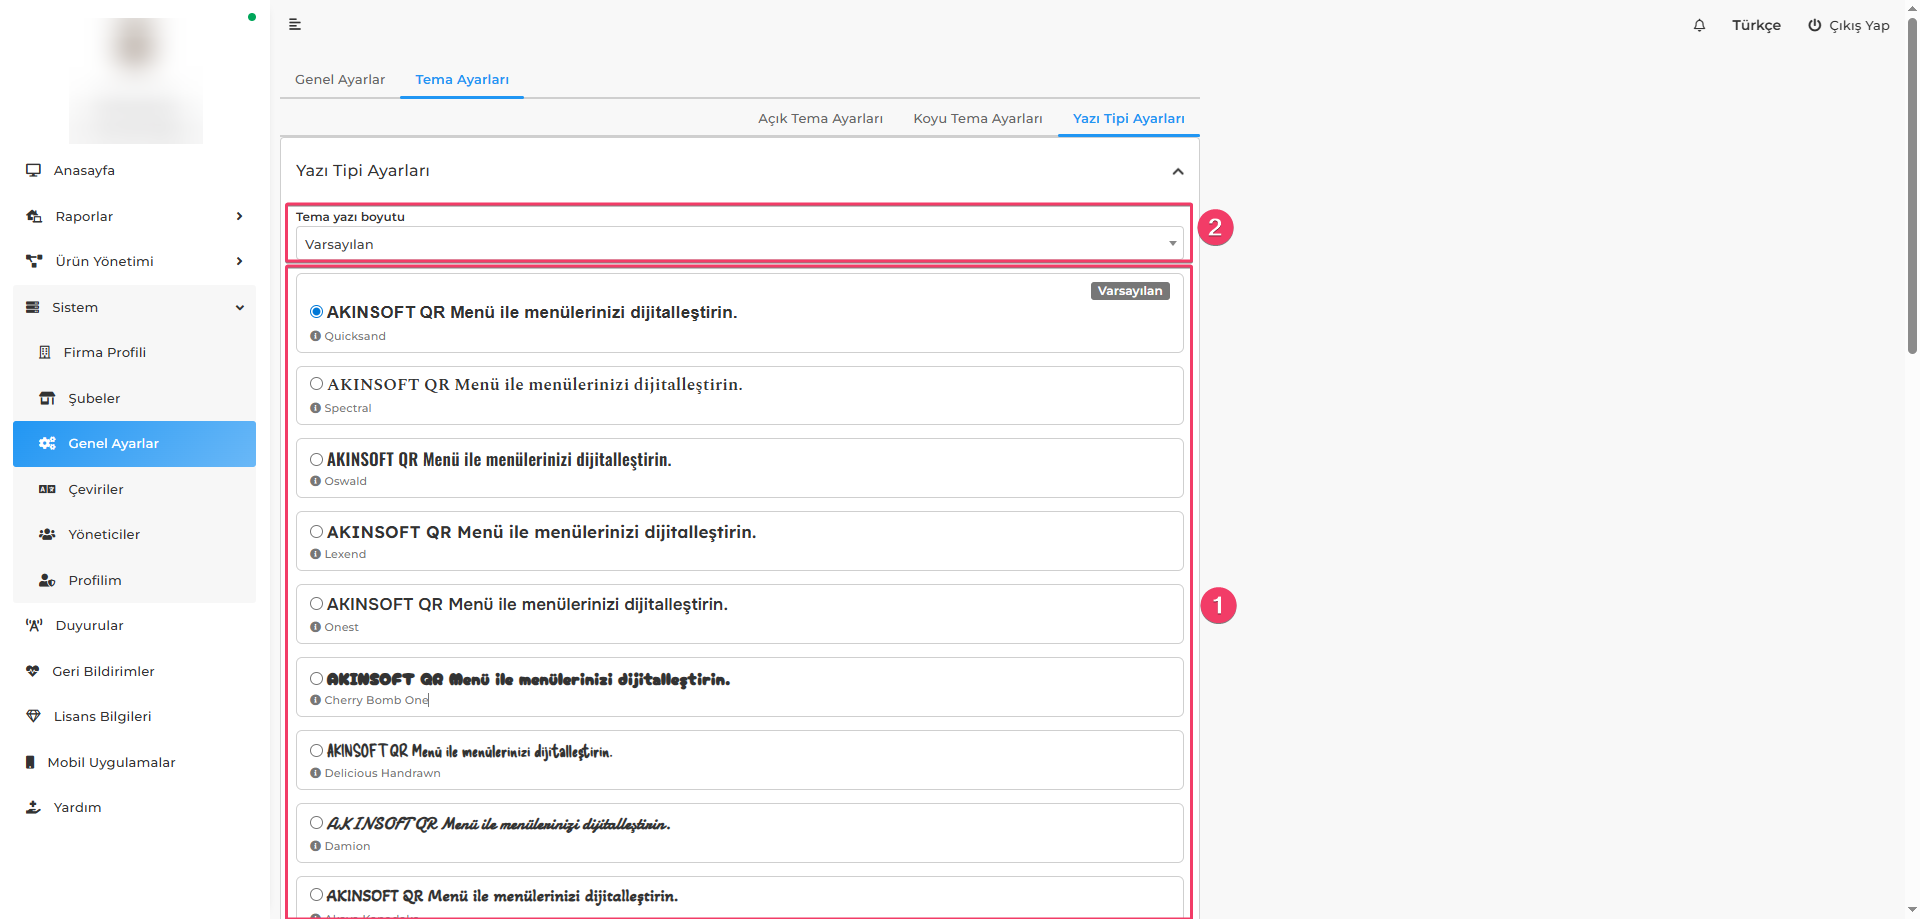This screenshot has width=1920, height=919.
Task: Switch to the Genel Ayarlar tab
Action: (340, 79)
